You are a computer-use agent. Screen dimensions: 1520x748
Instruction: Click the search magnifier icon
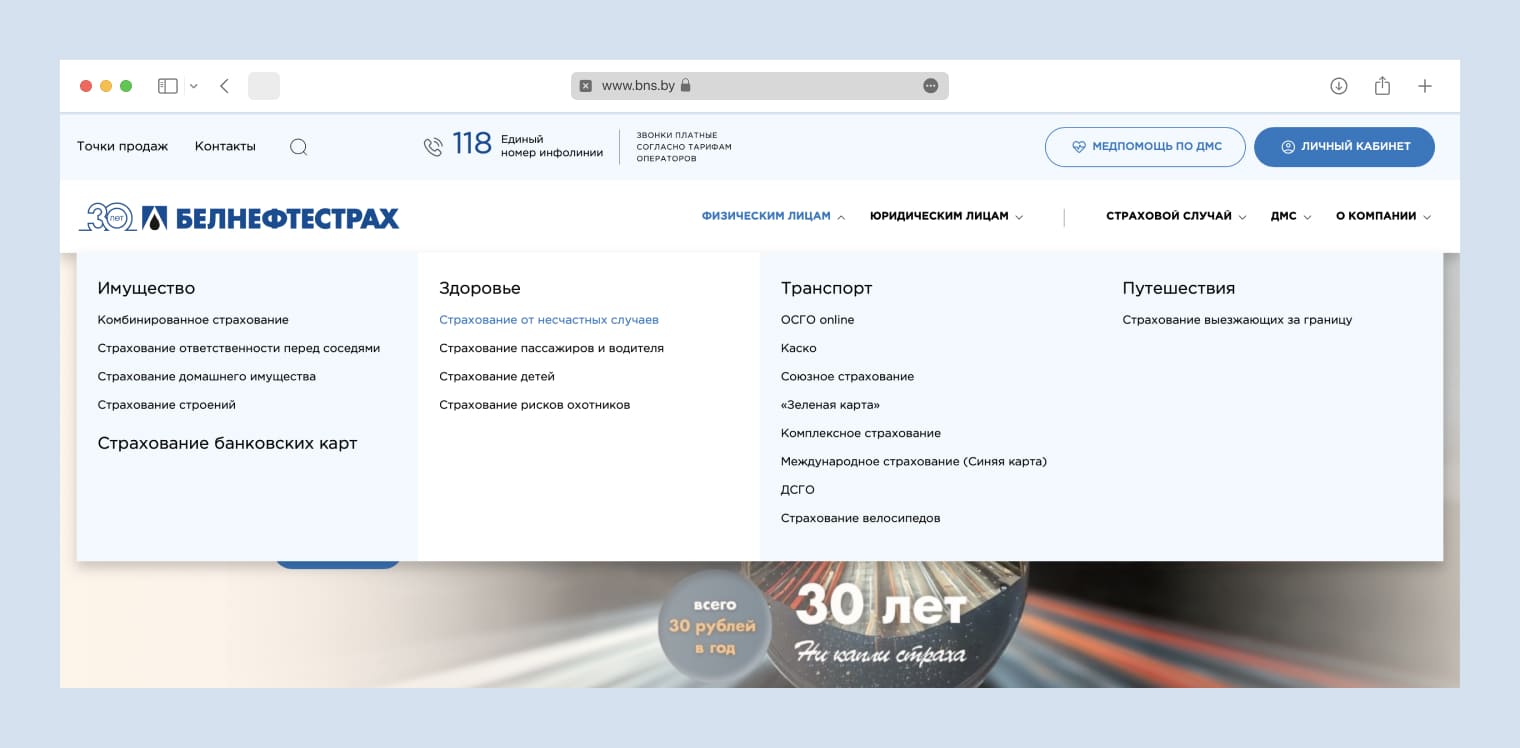pos(298,147)
